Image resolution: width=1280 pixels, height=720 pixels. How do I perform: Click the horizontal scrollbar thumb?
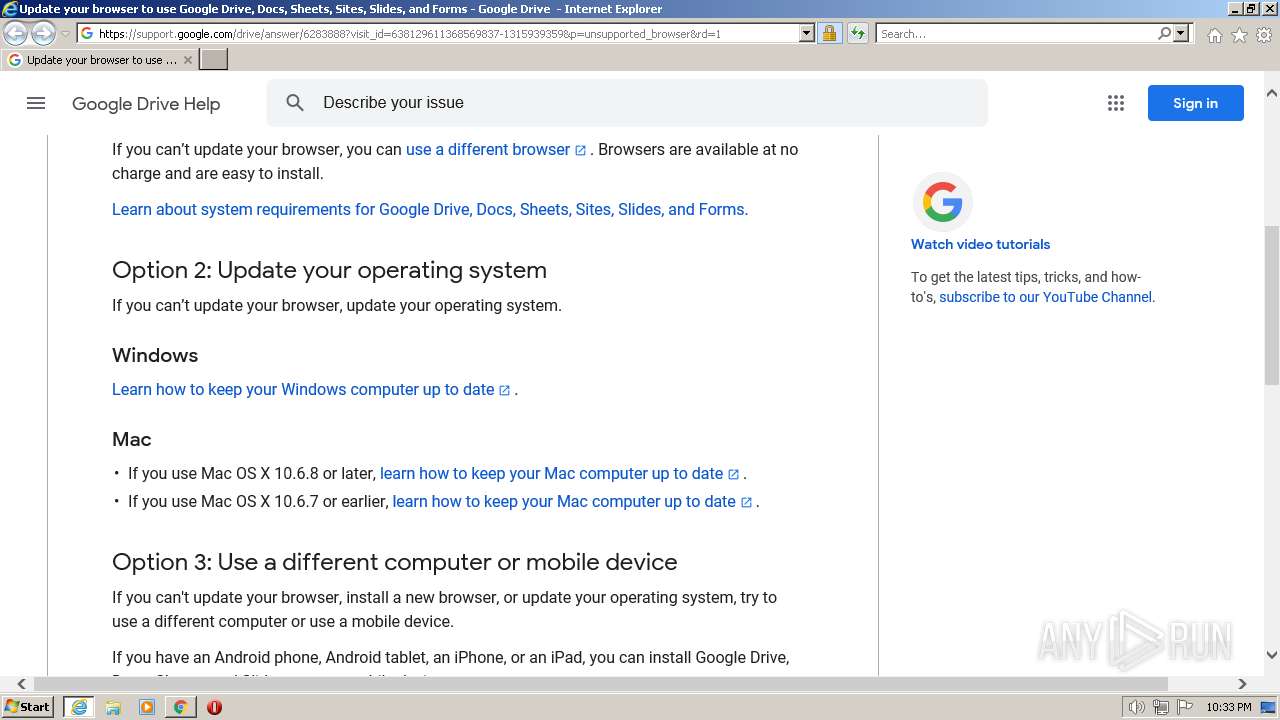pyautogui.click(x=601, y=684)
